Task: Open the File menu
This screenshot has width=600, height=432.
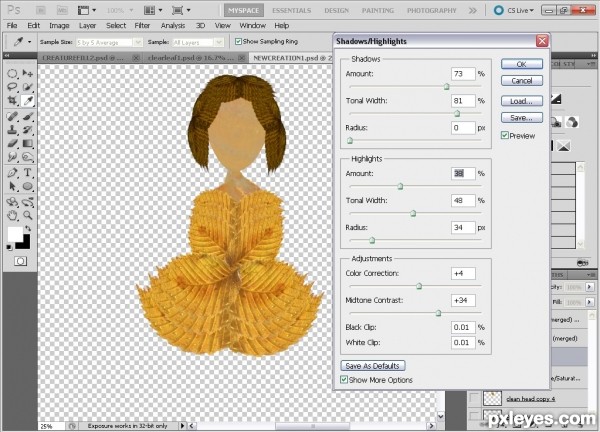Action: point(12,26)
